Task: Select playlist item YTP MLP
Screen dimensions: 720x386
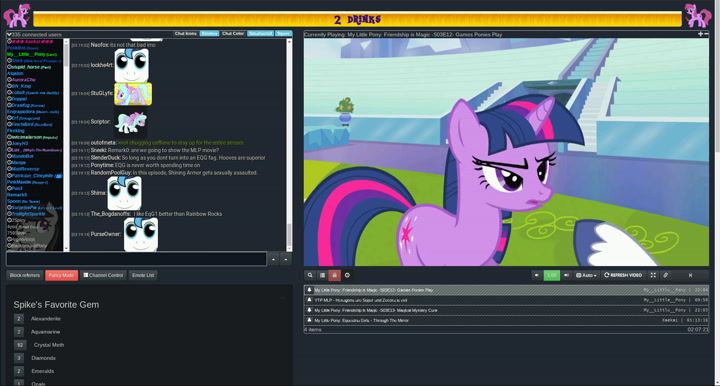Action: tap(506, 300)
